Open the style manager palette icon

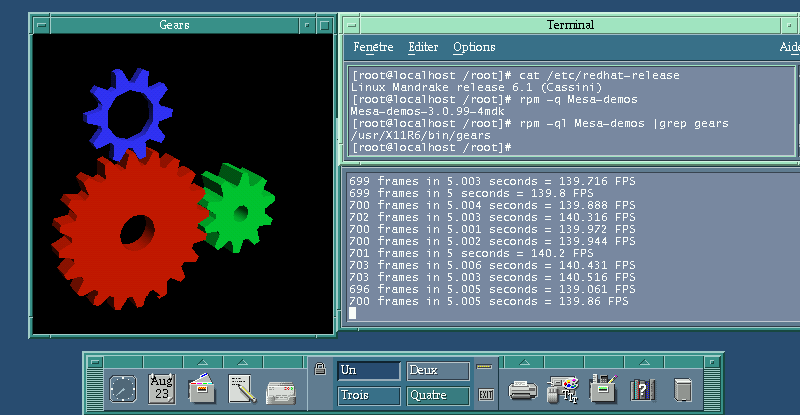click(x=562, y=390)
